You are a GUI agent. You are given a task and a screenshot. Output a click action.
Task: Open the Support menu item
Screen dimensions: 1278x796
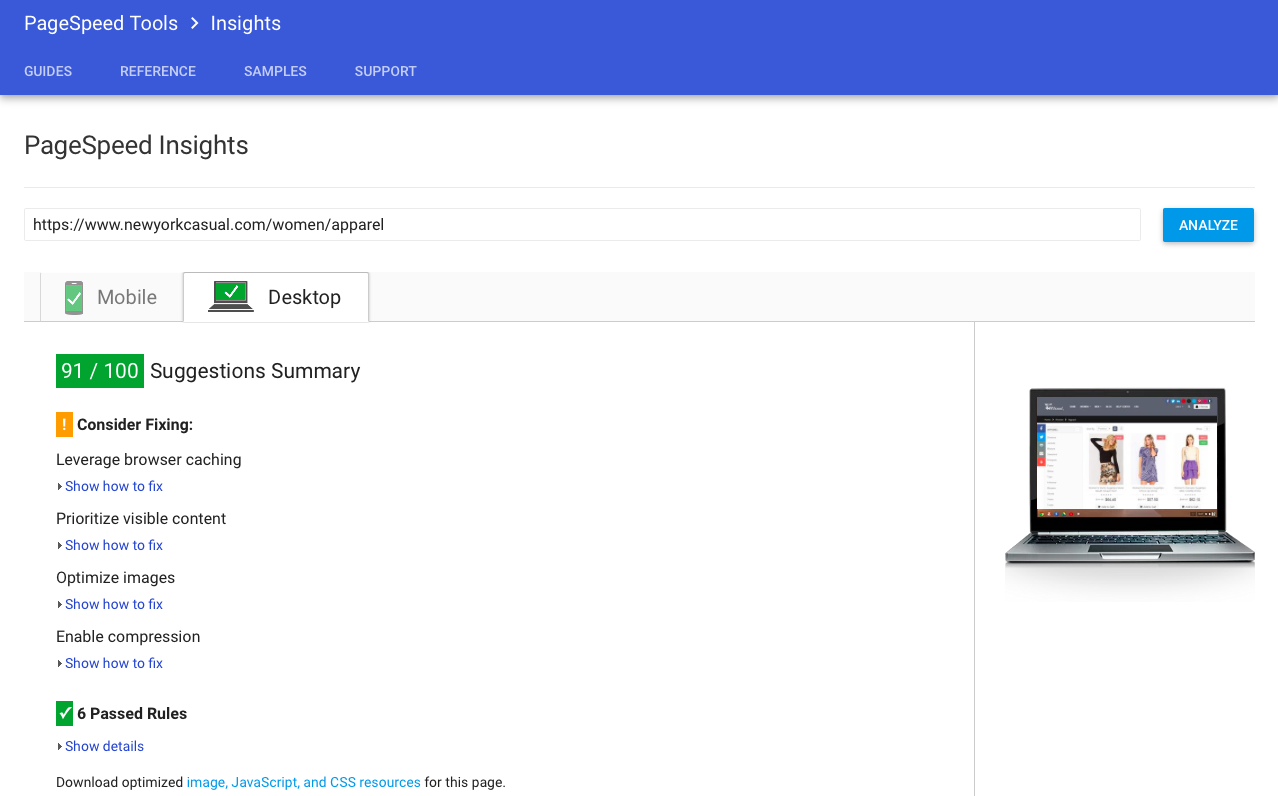pos(385,71)
